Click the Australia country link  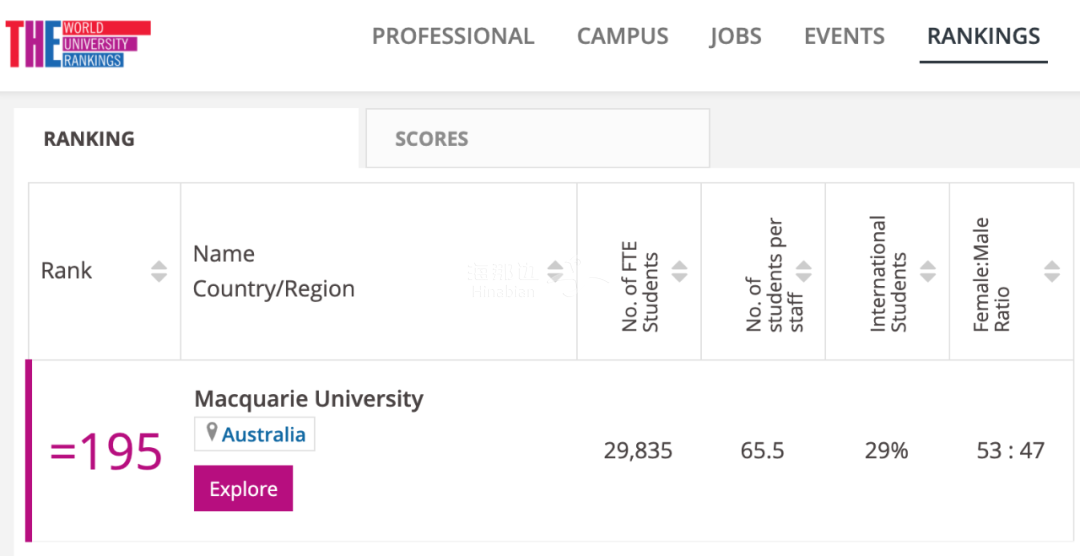[263, 434]
